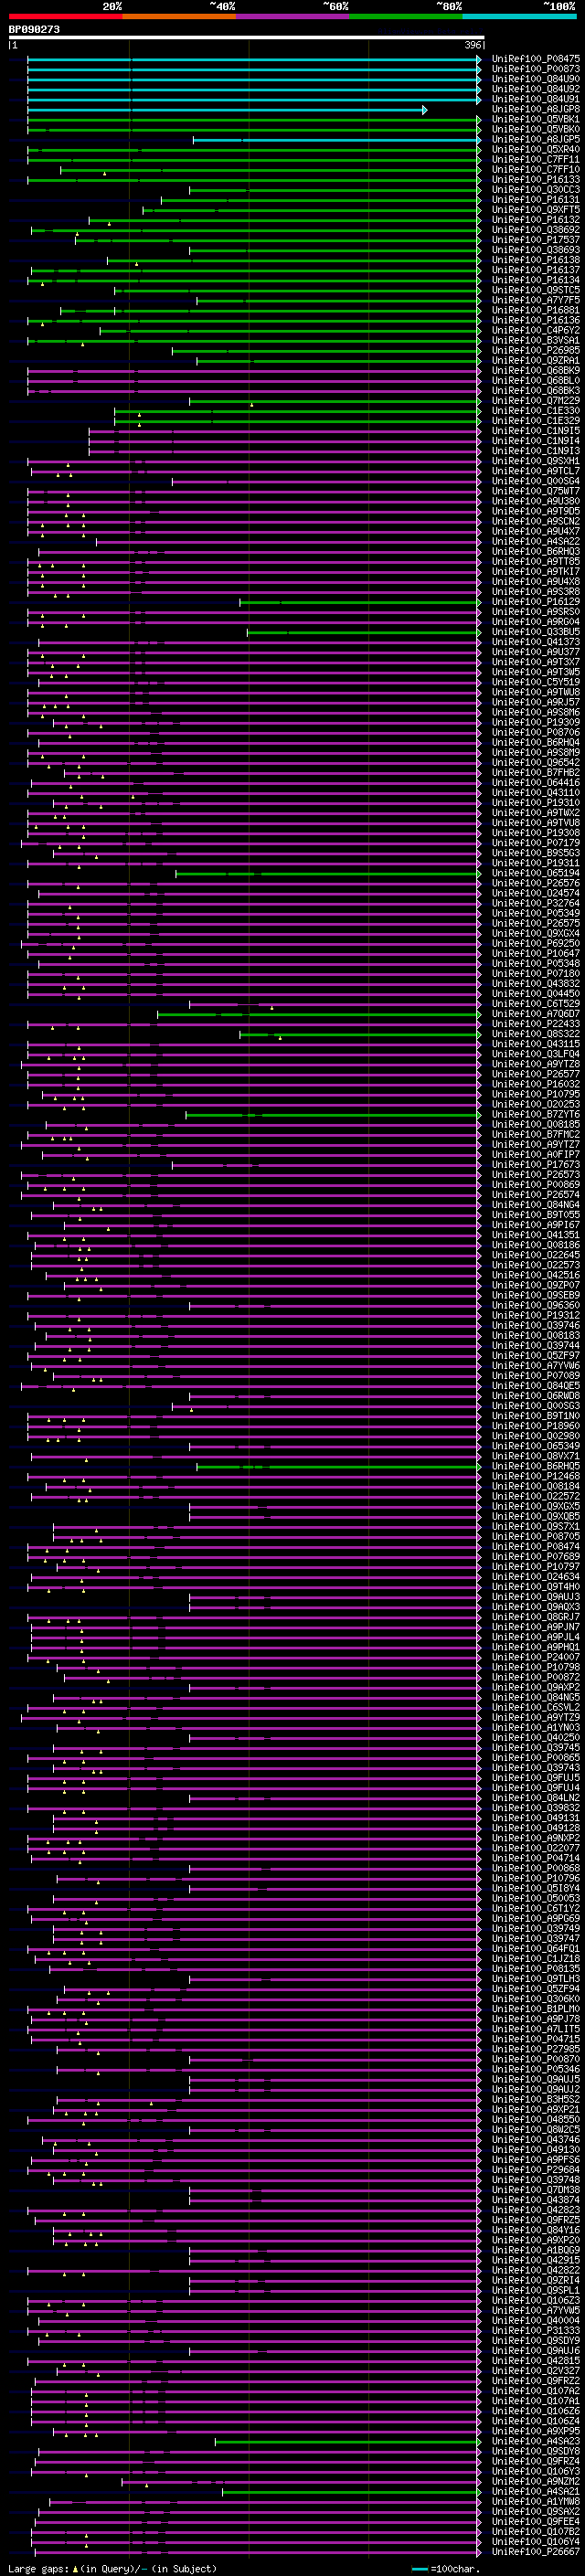The height and width of the screenshot is (2576, 585).
Task: Select the UniRef100_A8JGP8 hit label
Action: click(x=535, y=110)
